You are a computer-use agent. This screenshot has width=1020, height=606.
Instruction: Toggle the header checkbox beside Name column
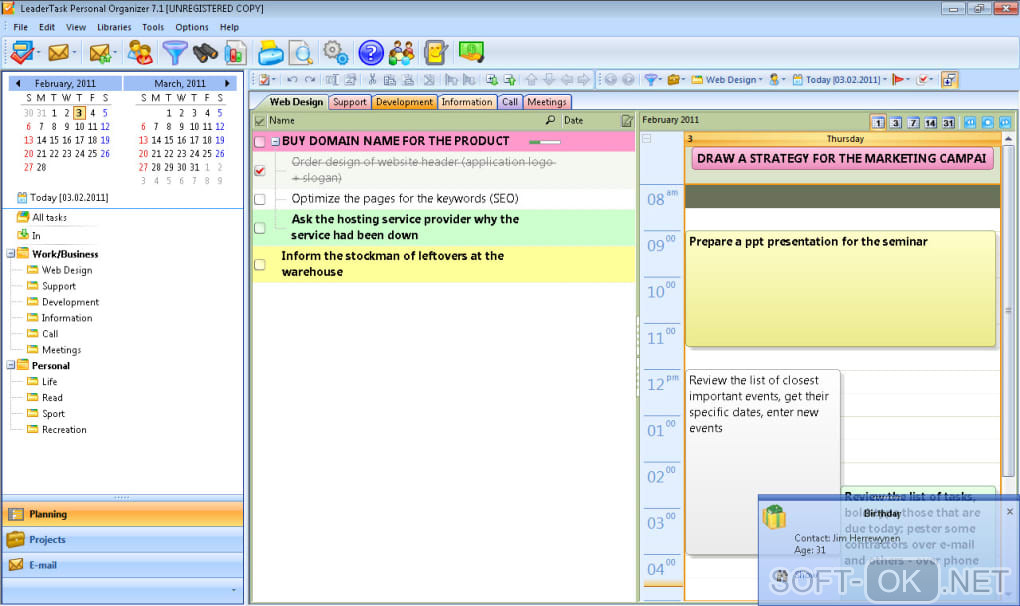(260, 121)
